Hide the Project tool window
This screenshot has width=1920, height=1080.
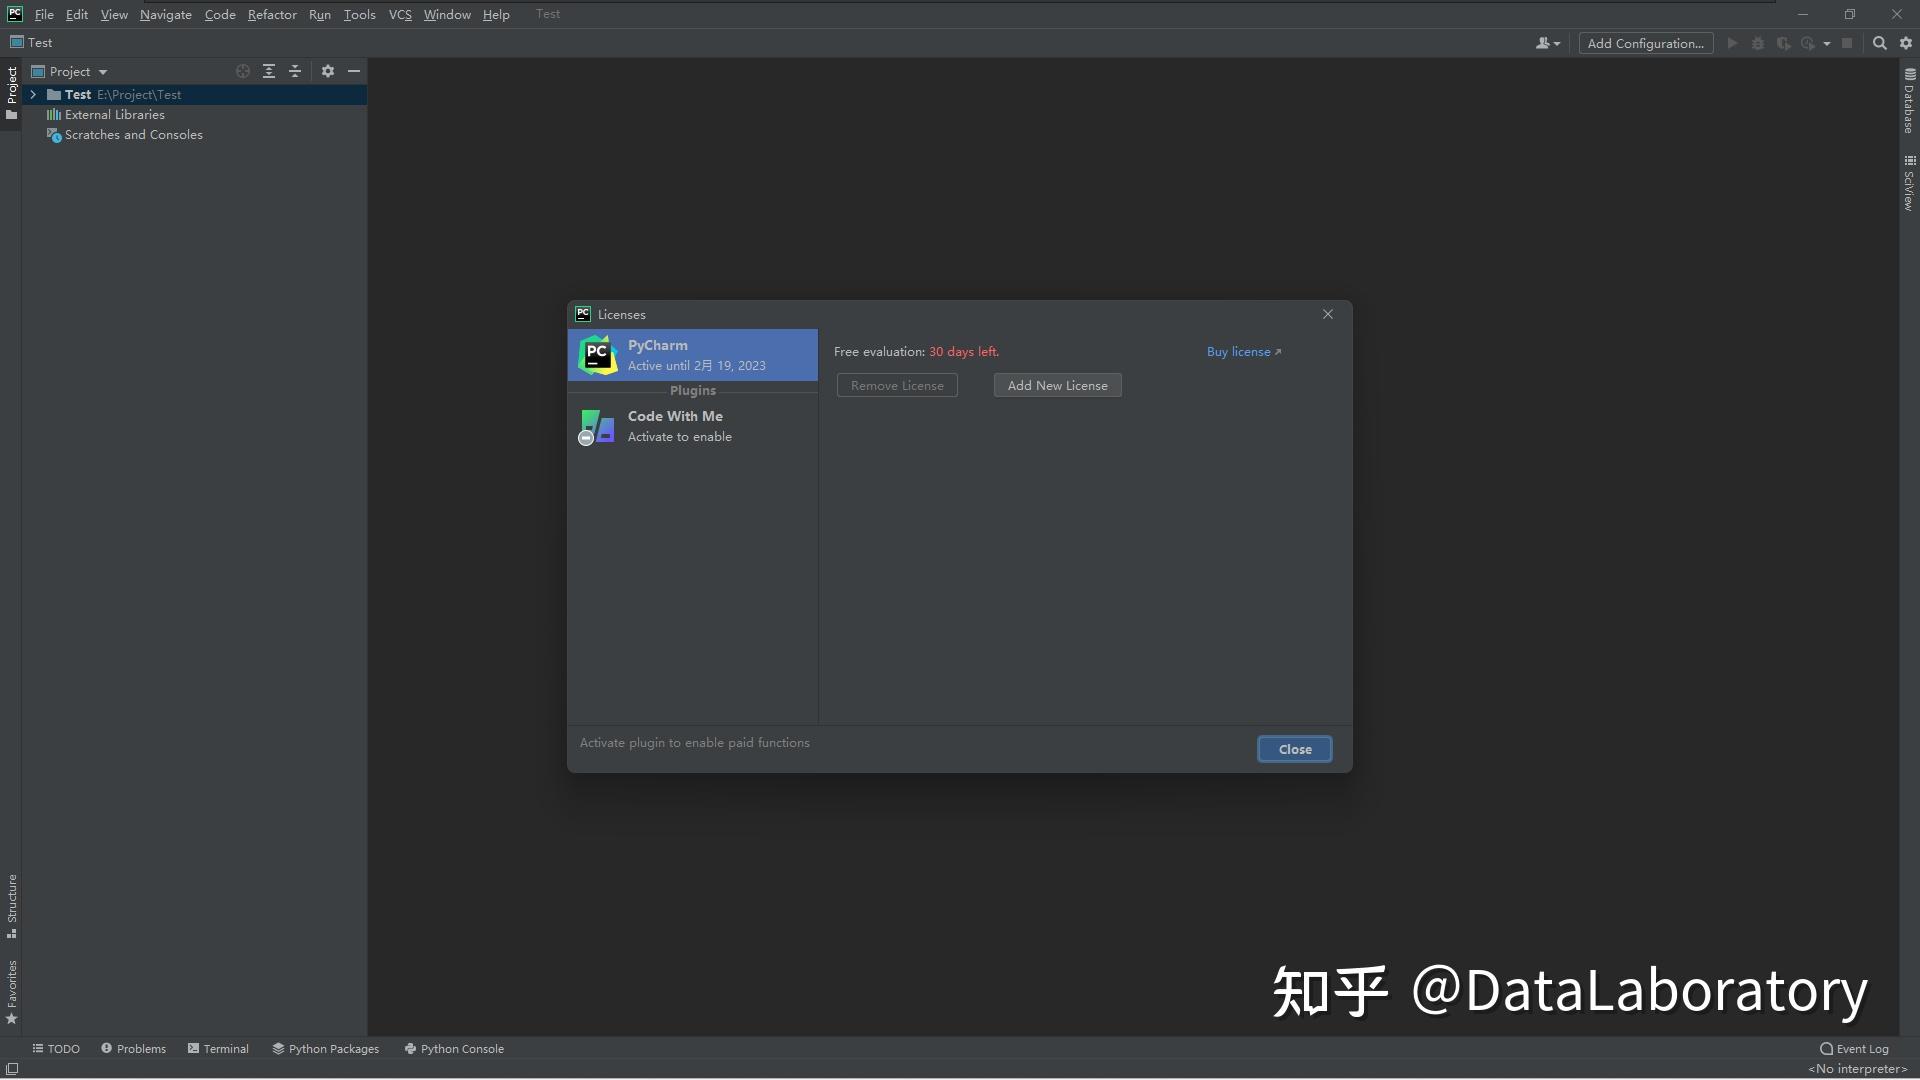coord(355,71)
